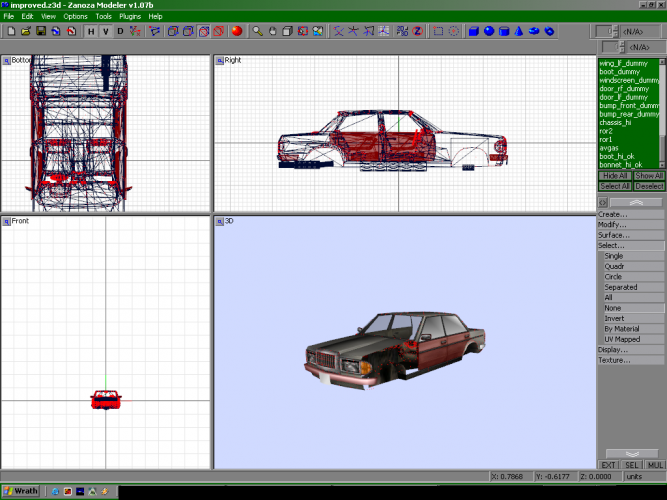This screenshot has height=500, width=667.
Task: Create a blue cone primitive
Action: point(520,31)
